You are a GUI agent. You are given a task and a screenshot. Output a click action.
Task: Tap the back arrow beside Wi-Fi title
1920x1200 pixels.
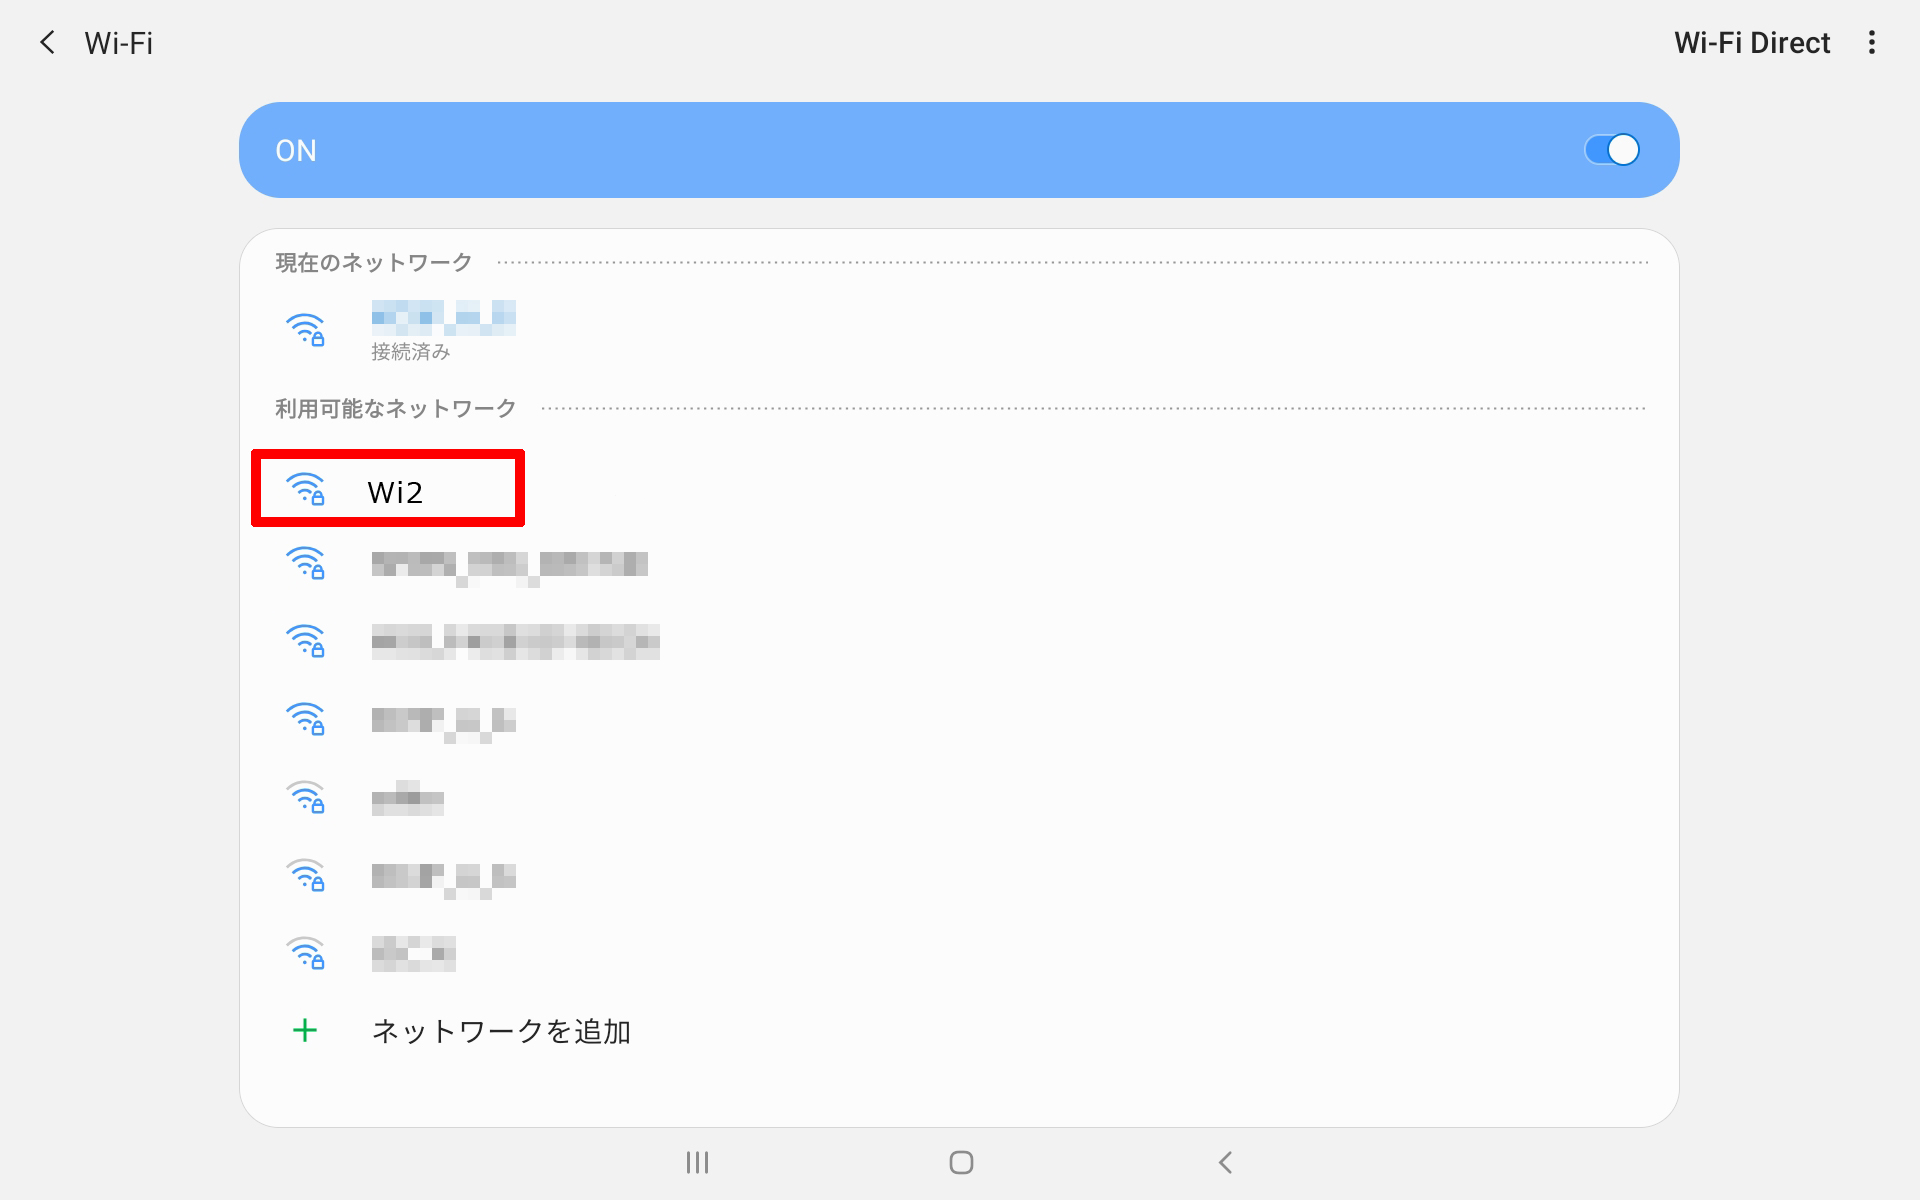47,43
